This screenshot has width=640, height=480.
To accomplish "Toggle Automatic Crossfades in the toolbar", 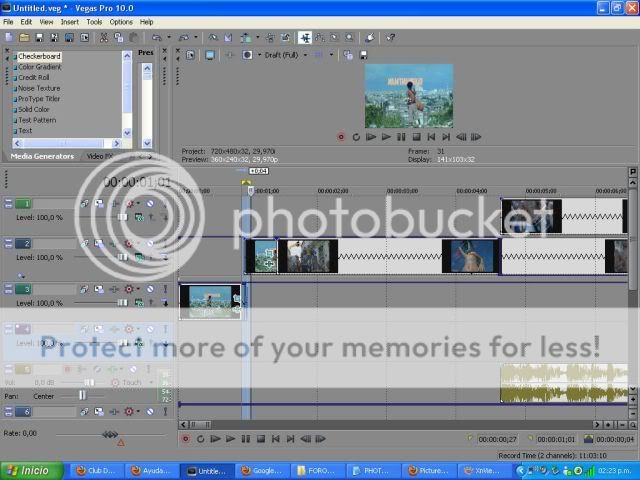I will coord(228,38).
